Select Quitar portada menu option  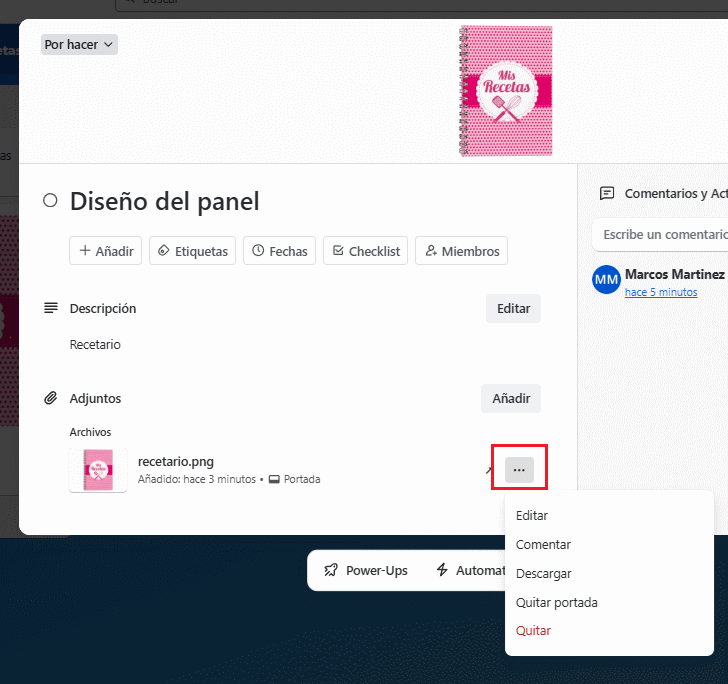click(x=556, y=603)
